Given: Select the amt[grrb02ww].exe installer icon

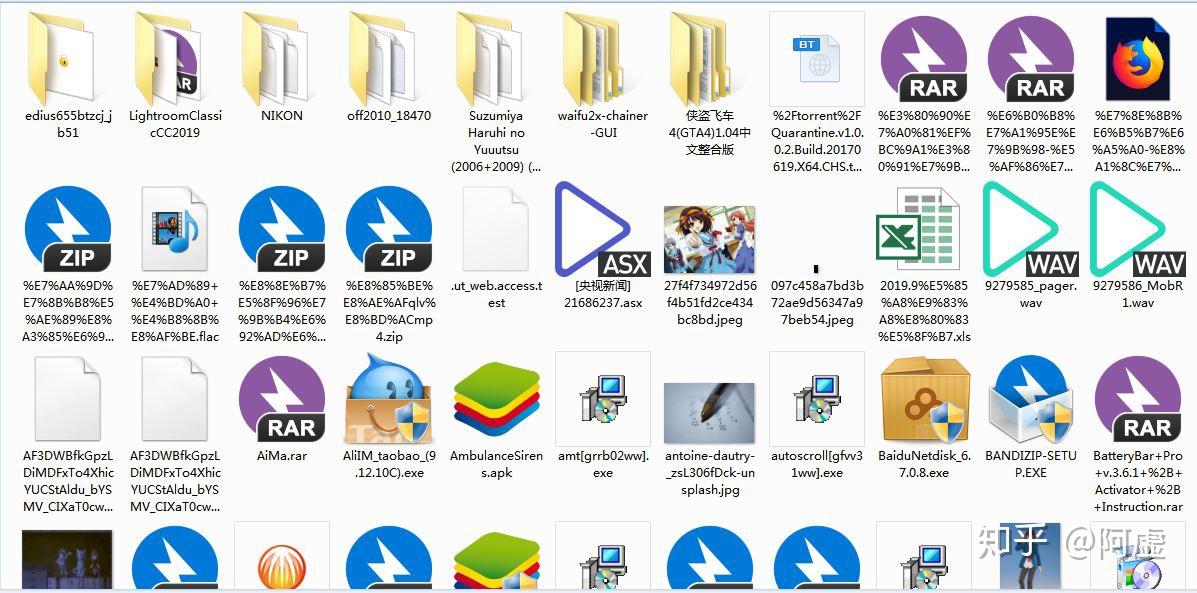Looking at the screenshot, I should tap(603, 399).
